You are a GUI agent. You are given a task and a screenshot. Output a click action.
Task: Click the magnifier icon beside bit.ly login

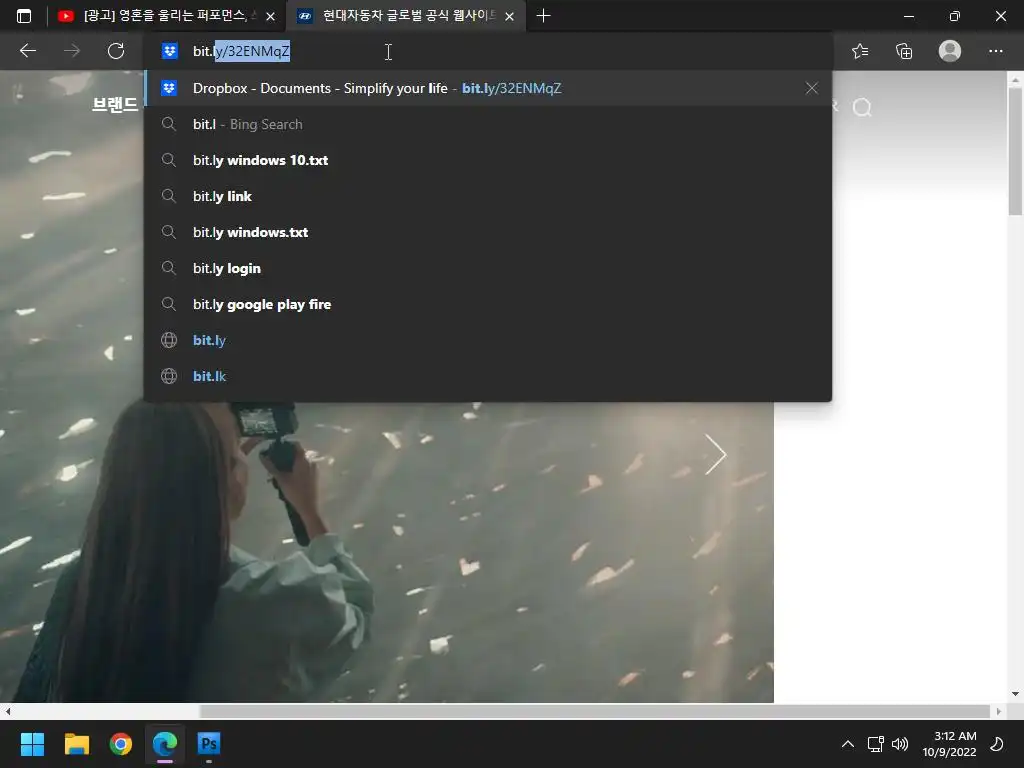click(168, 268)
